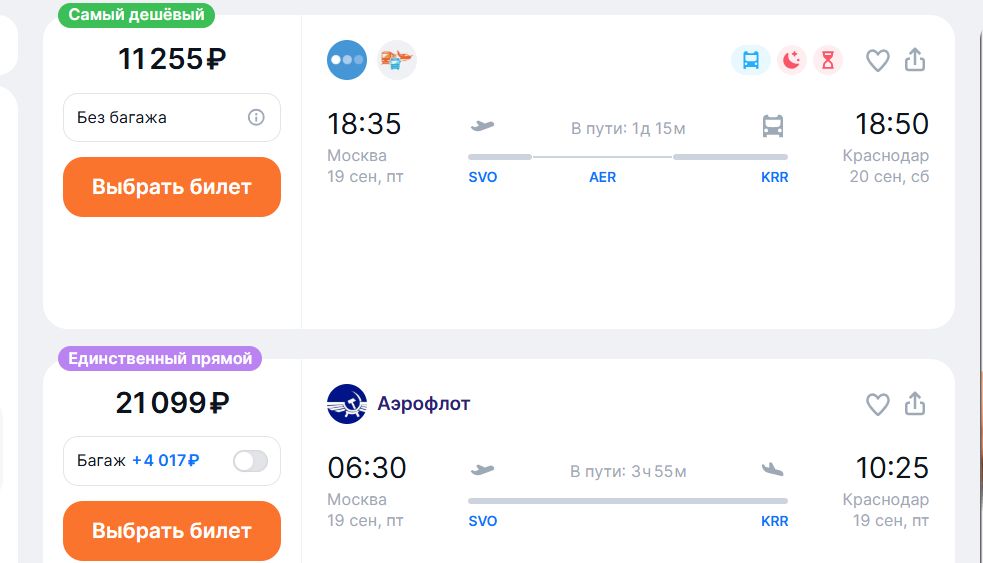Click the 'Самый дешёвый' green badge
The image size is (983, 563).
tap(137, 15)
